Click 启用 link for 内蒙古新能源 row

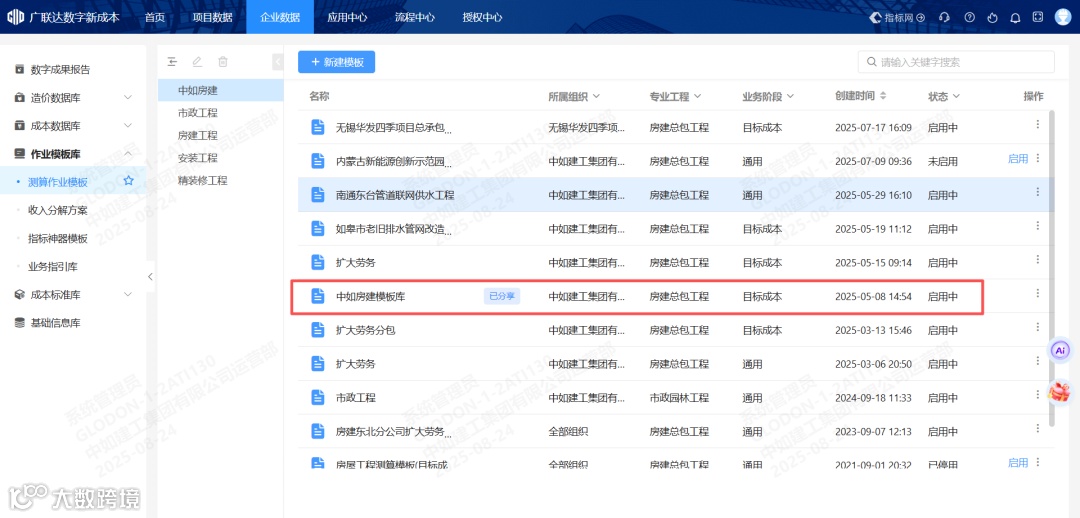pyautogui.click(x=1017, y=158)
